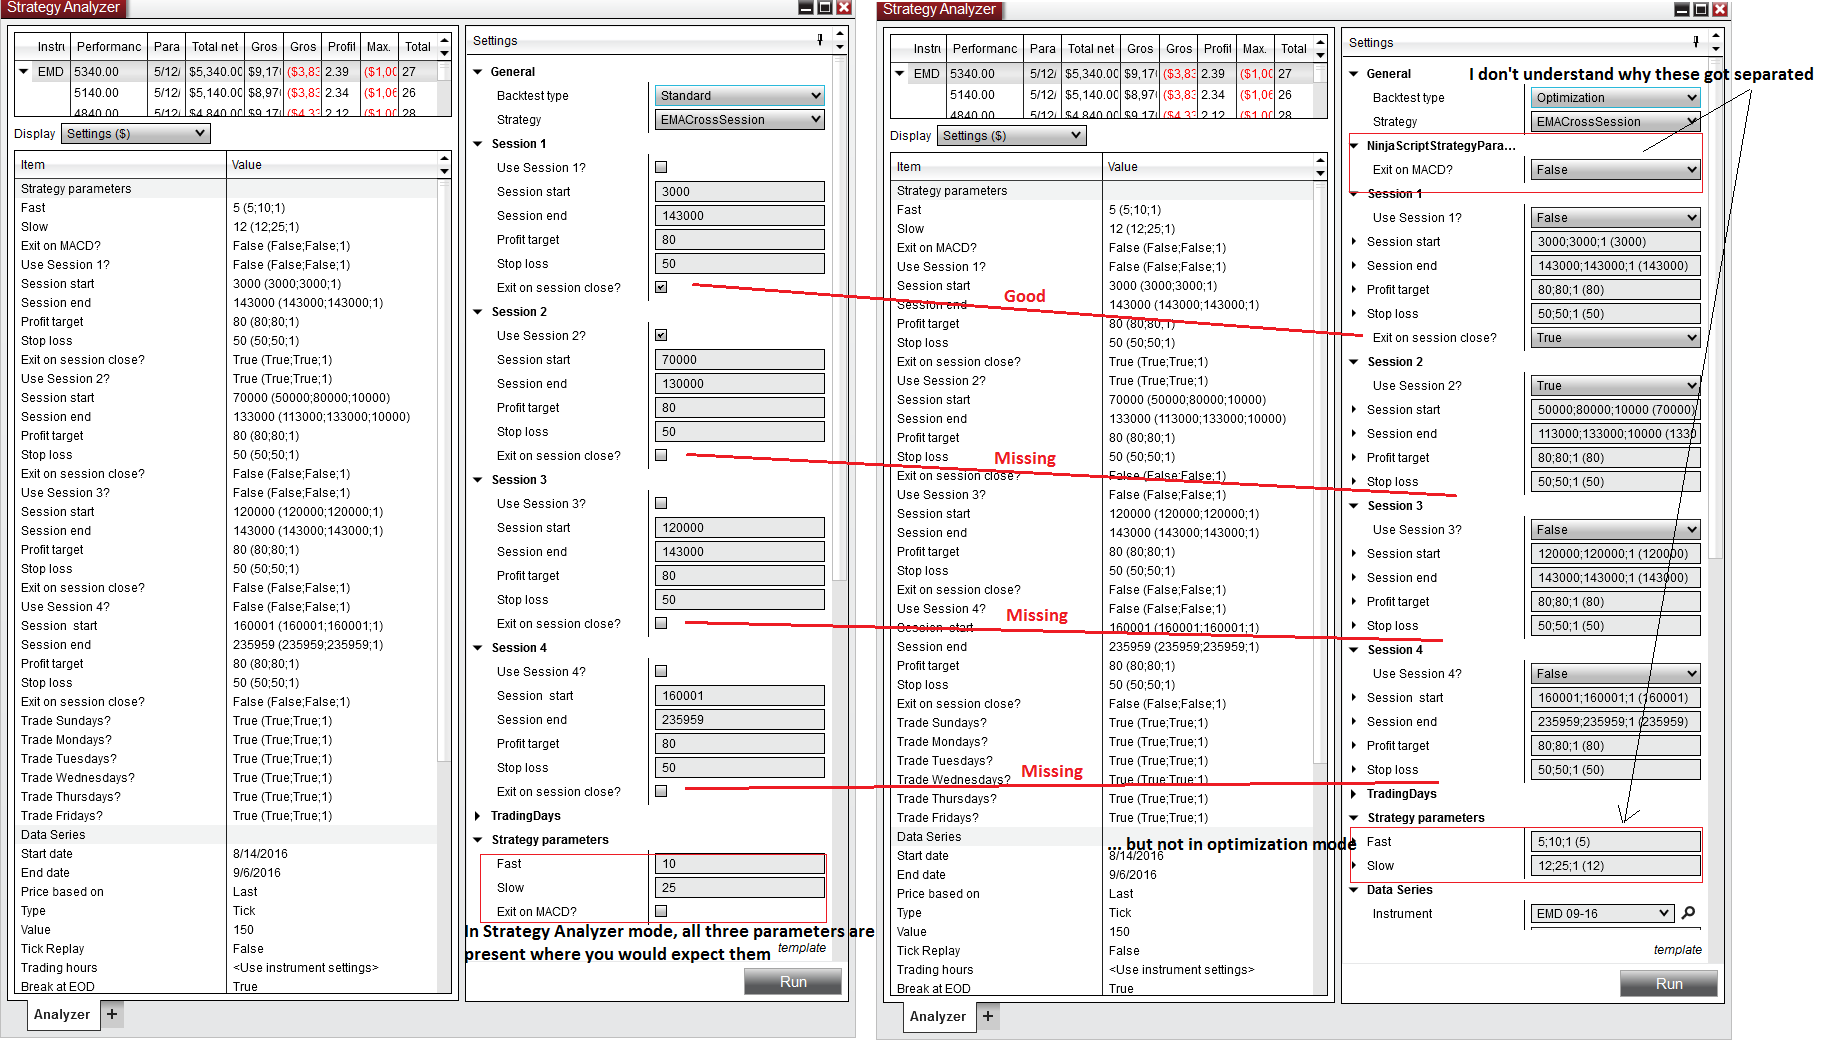This screenshot has width=1840, height=1058.
Task: Click Value column header in right window
Action: (1207, 167)
